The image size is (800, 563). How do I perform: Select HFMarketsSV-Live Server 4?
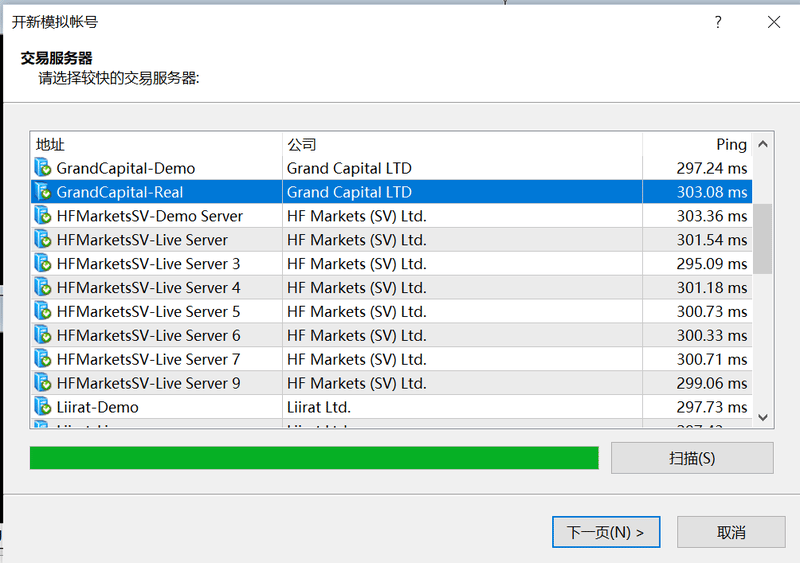pos(148,288)
